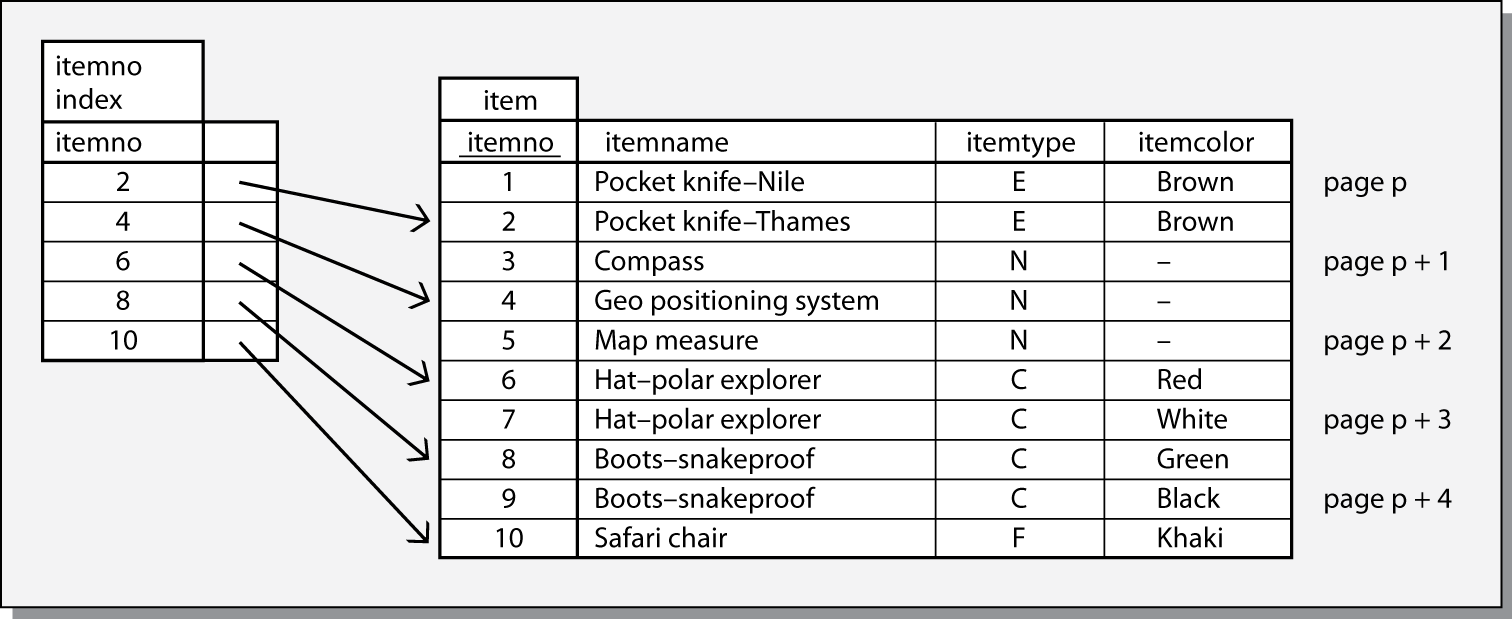Click the itemtype column header
This screenshot has height=619, width=1512.
(1020, 143)
